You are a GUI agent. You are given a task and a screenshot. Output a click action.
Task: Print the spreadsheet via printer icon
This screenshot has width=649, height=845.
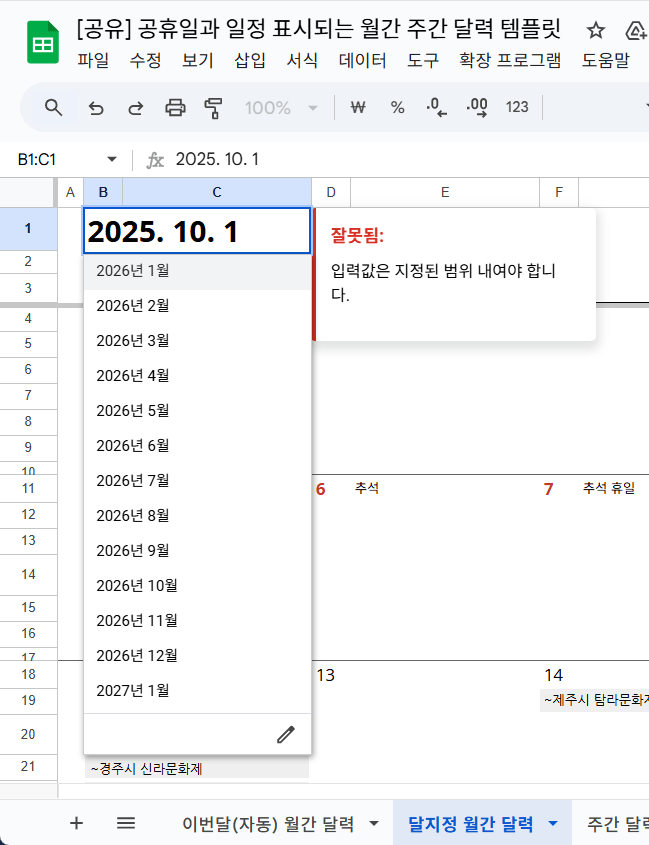point(176,107)
